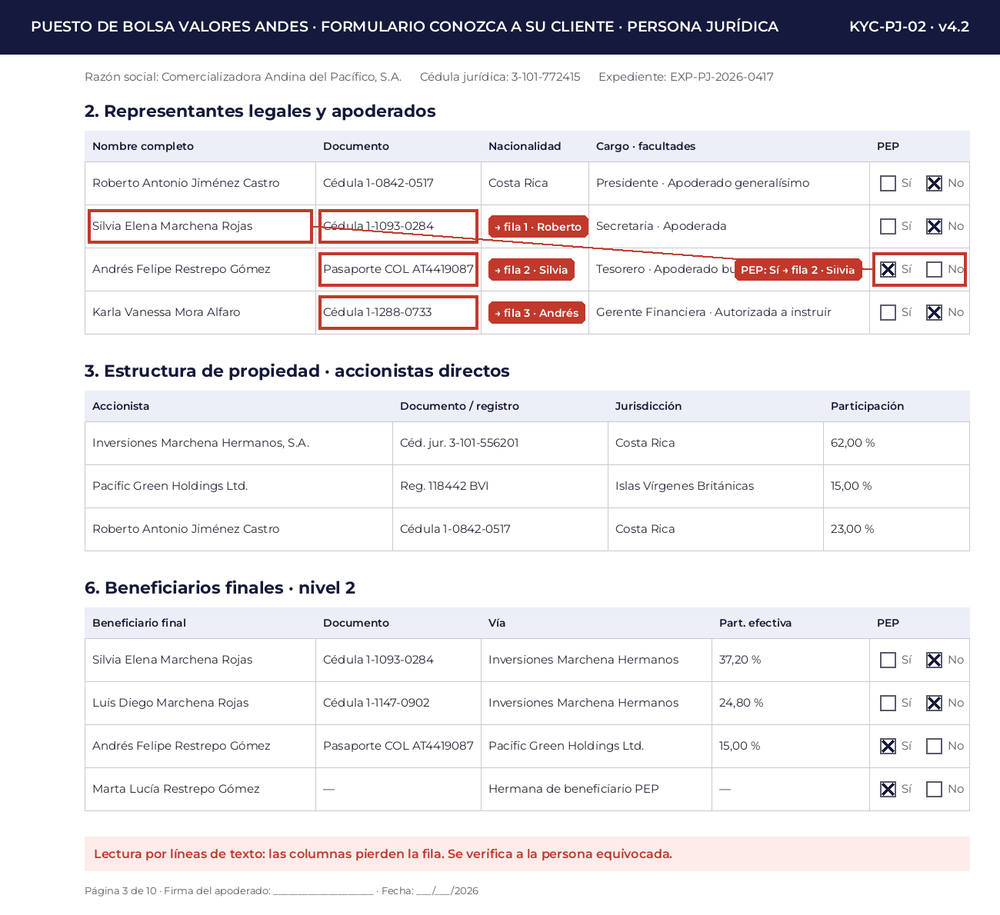Uncheck PEP Sí in the Pacific Green Holdings beneficiario row
The image size is (1000, 915).
point(887,746)
